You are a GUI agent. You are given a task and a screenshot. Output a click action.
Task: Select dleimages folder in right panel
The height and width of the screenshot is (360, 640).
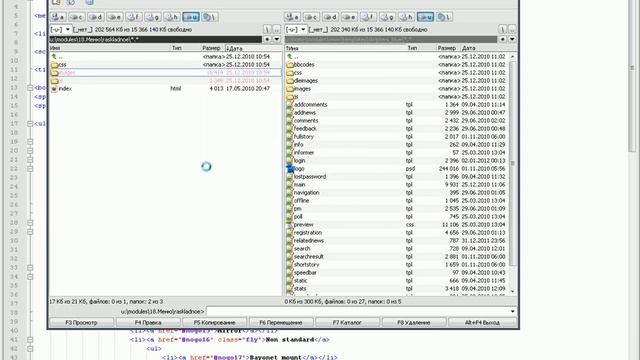396,81
